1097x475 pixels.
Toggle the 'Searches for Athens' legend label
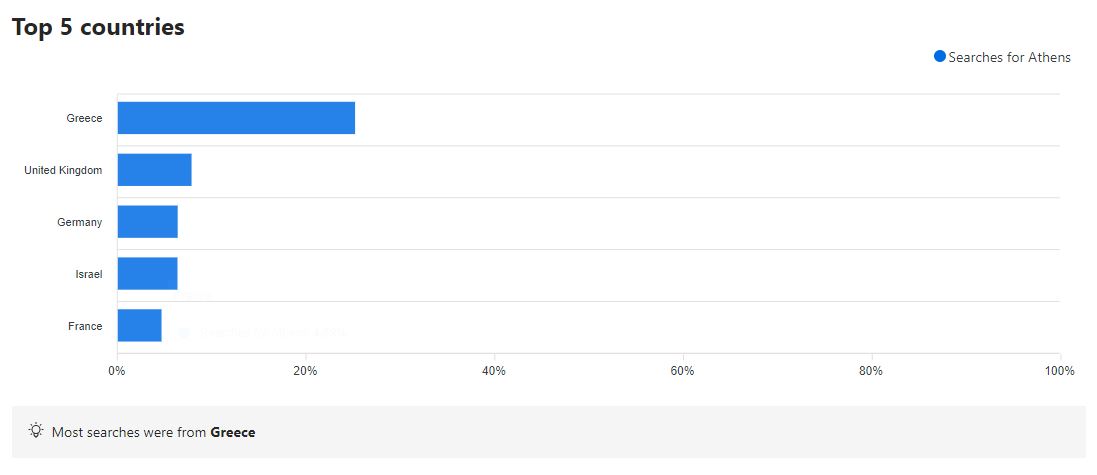1009,58
